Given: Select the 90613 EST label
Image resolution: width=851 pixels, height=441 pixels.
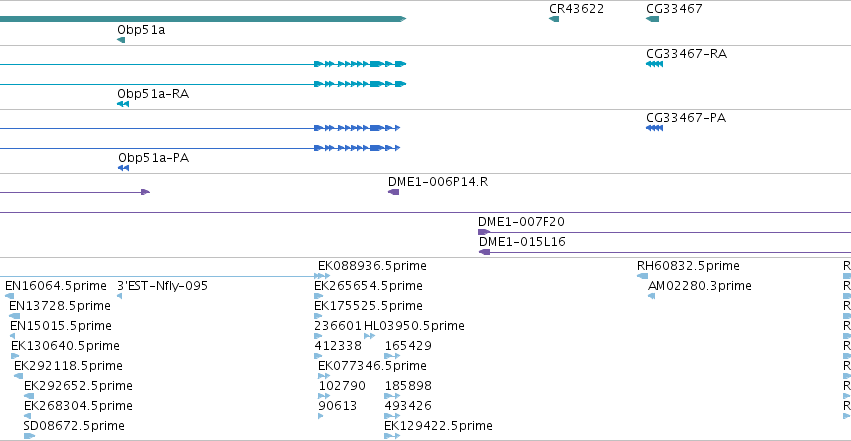Looking at the screenshot, I should click(338, 406).
